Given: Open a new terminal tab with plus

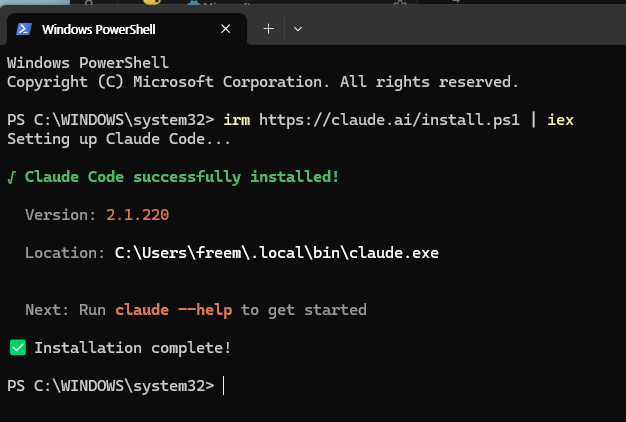Looking at the screenshot, I should (x=269, y=29).
